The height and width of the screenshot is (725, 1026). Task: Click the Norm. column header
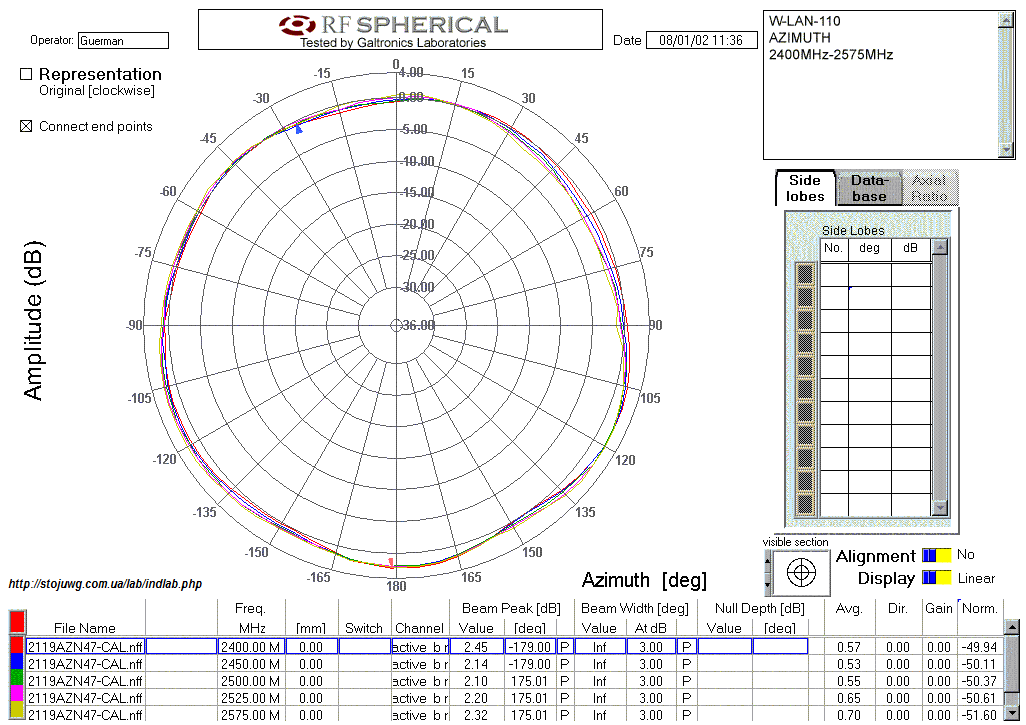click(x=980, y=609)
